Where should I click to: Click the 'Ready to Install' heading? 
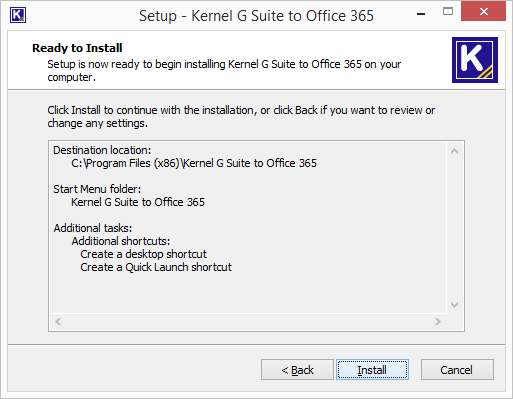tap(77, 48)
